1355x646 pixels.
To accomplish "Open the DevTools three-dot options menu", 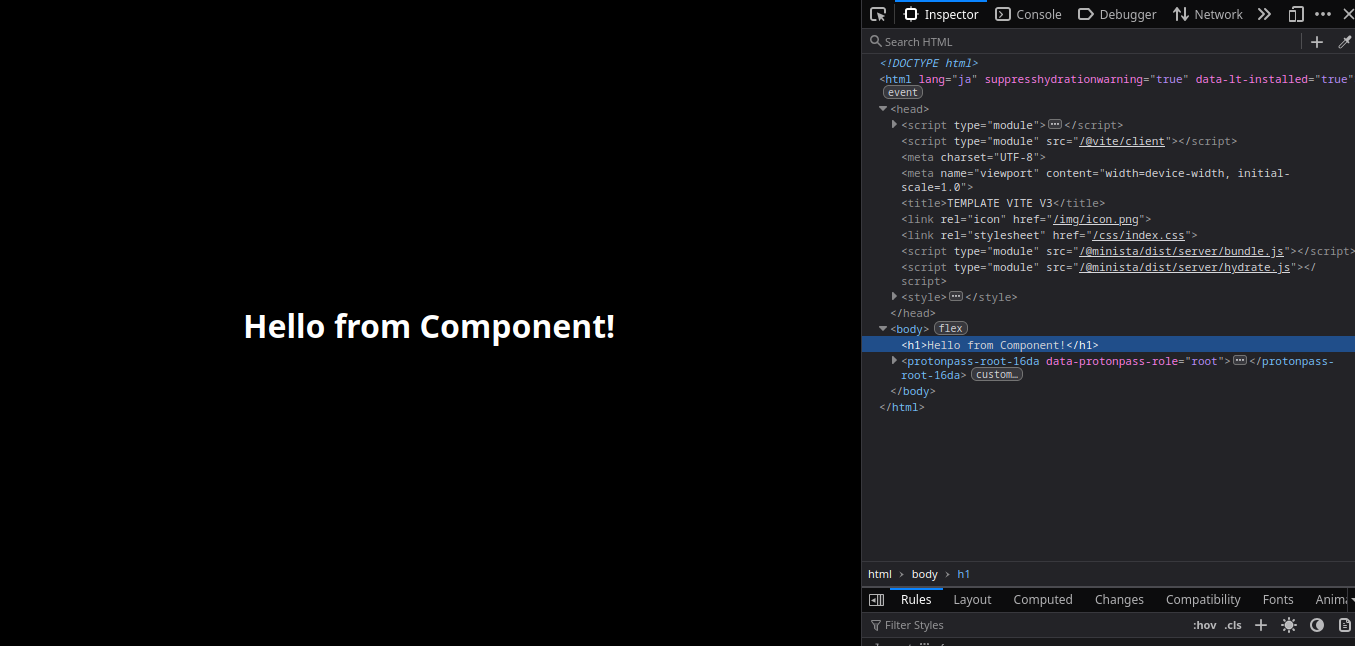I will (x=1323, y=14).
